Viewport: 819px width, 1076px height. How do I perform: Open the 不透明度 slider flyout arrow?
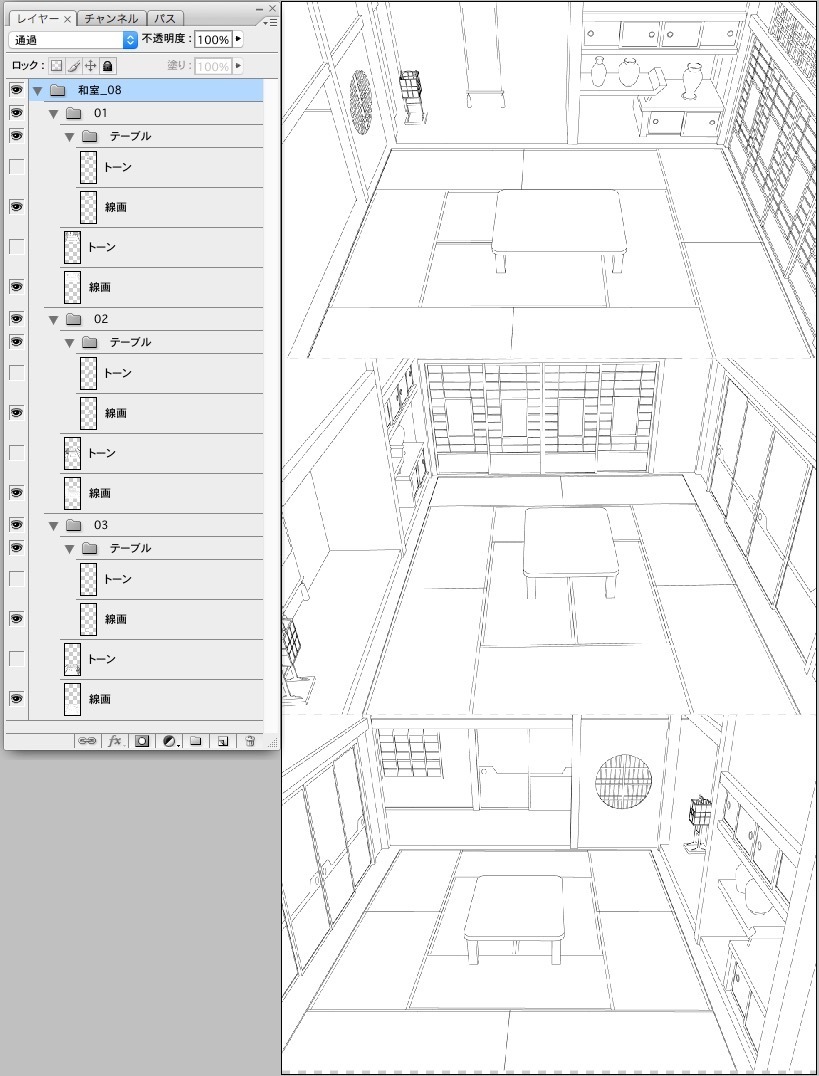(237, 40)
